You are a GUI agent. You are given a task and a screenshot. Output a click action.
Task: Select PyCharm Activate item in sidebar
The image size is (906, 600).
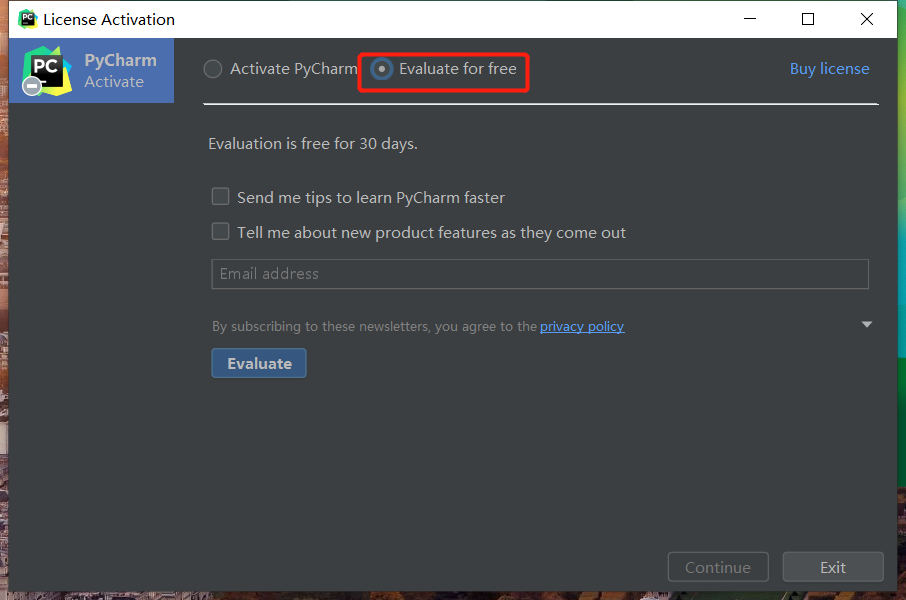(x=91, y=71)
